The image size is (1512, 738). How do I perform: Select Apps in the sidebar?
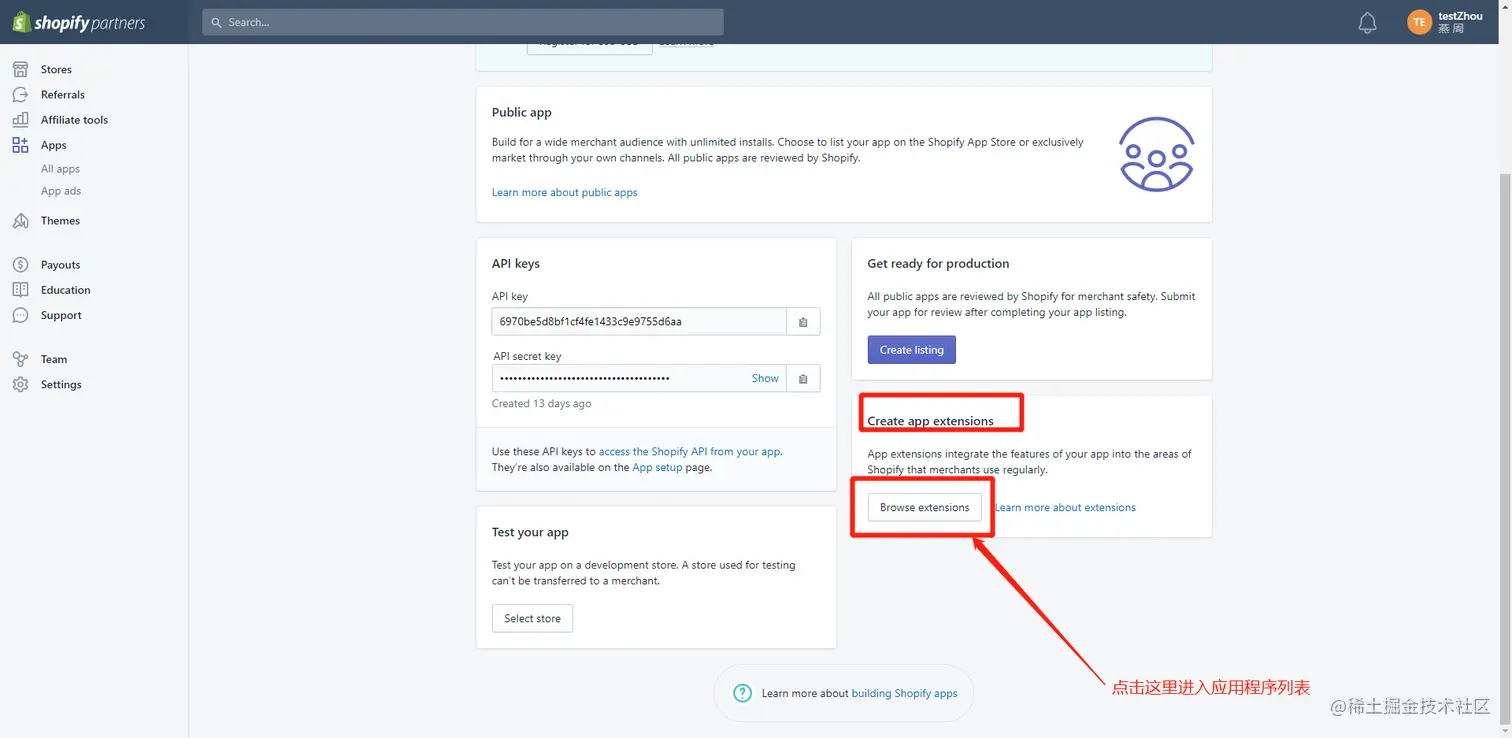[x=54, y=145]
